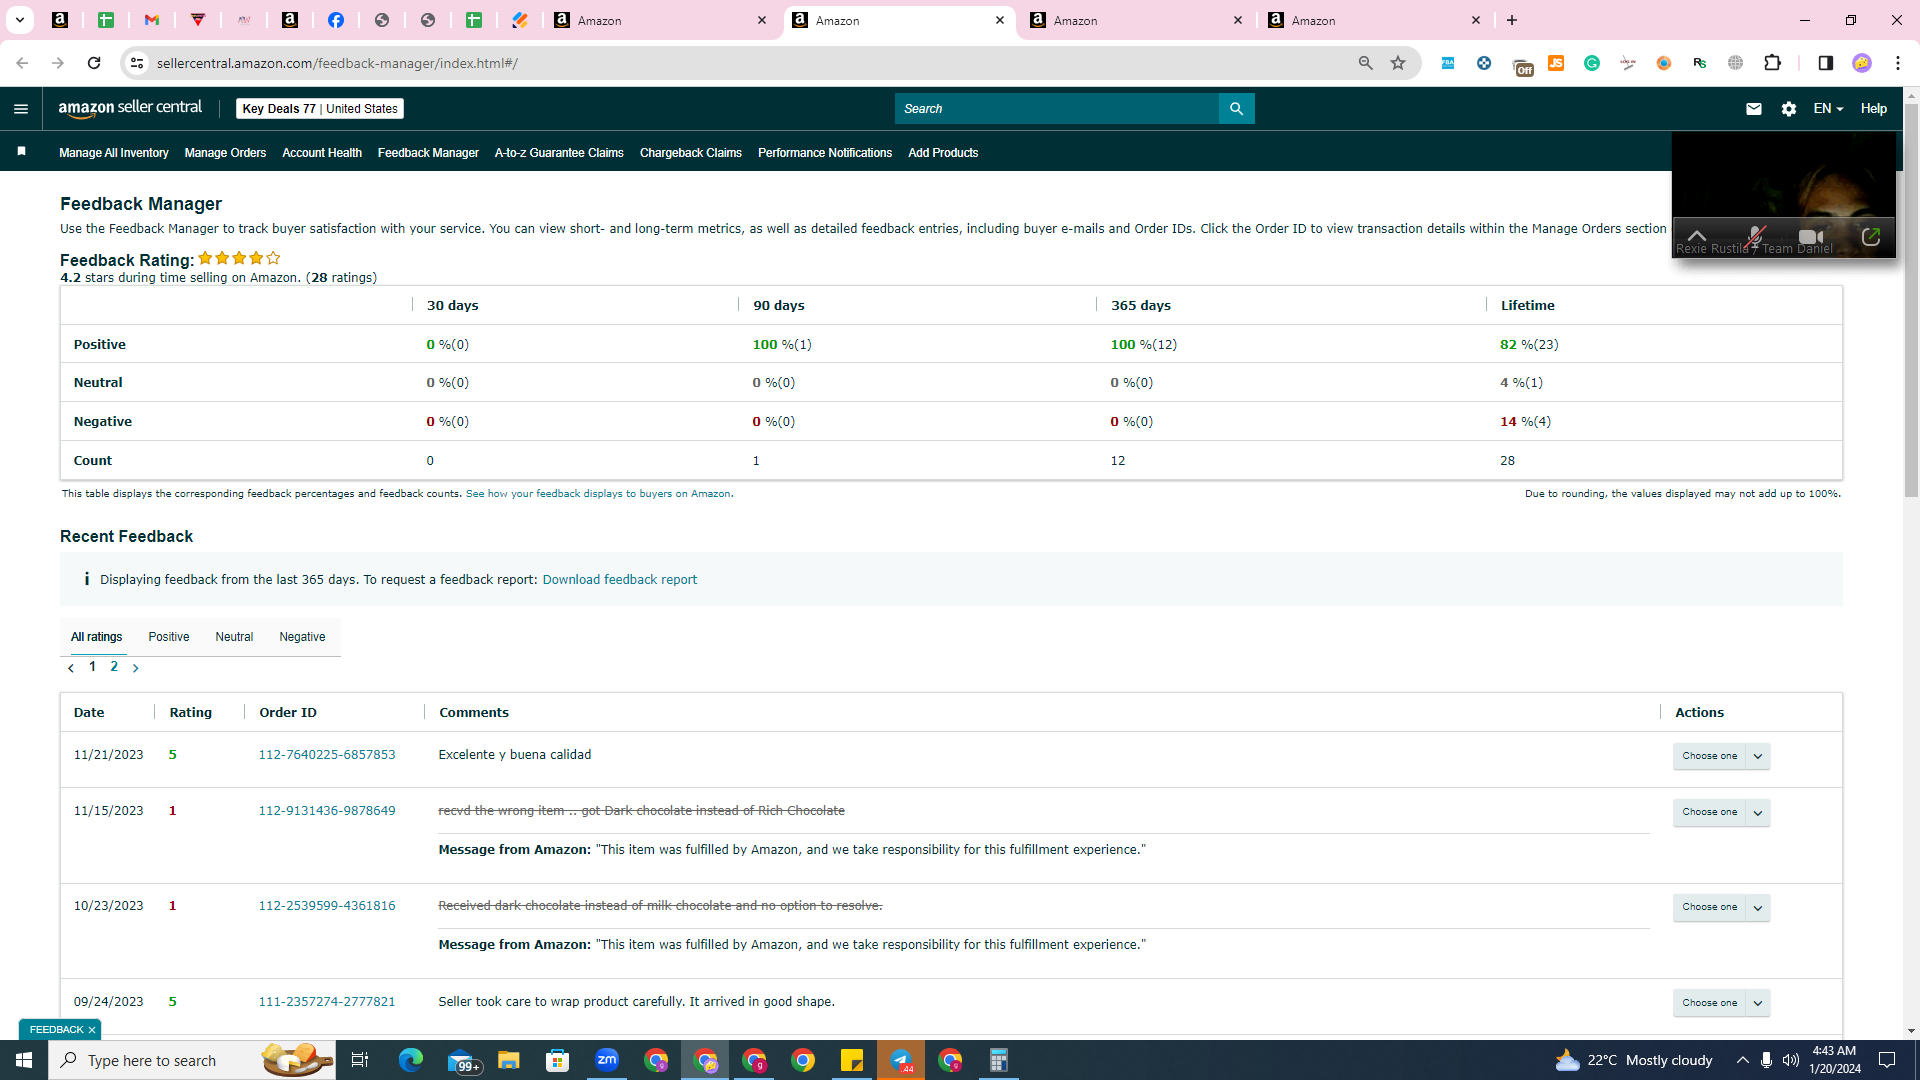Screen dimensions: 1920x1080
Task: Show hidden system tray icons
Action: pos(1742,1060)
